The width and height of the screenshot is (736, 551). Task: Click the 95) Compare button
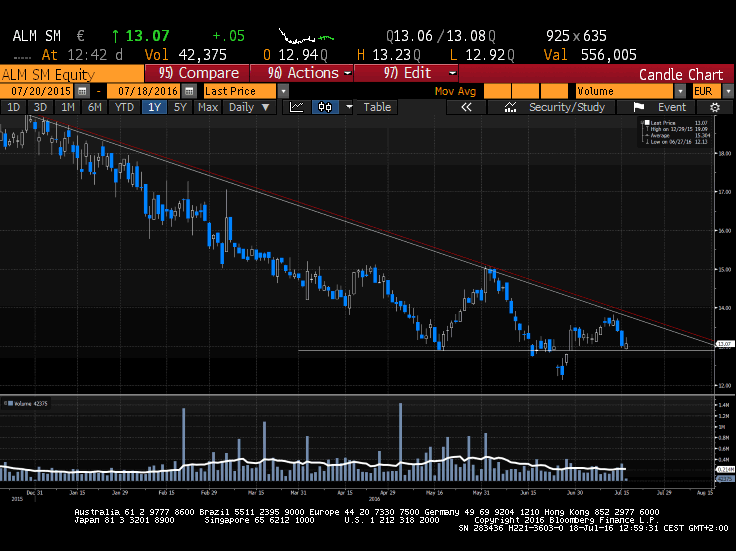(x=198, y=73)
